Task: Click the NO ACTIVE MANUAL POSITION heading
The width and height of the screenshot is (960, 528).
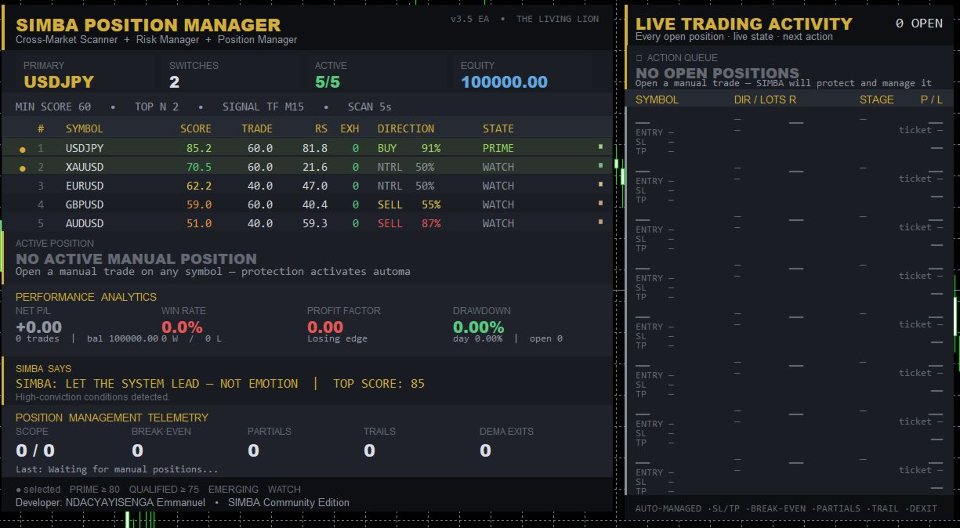Action: (x=136, y=259)
